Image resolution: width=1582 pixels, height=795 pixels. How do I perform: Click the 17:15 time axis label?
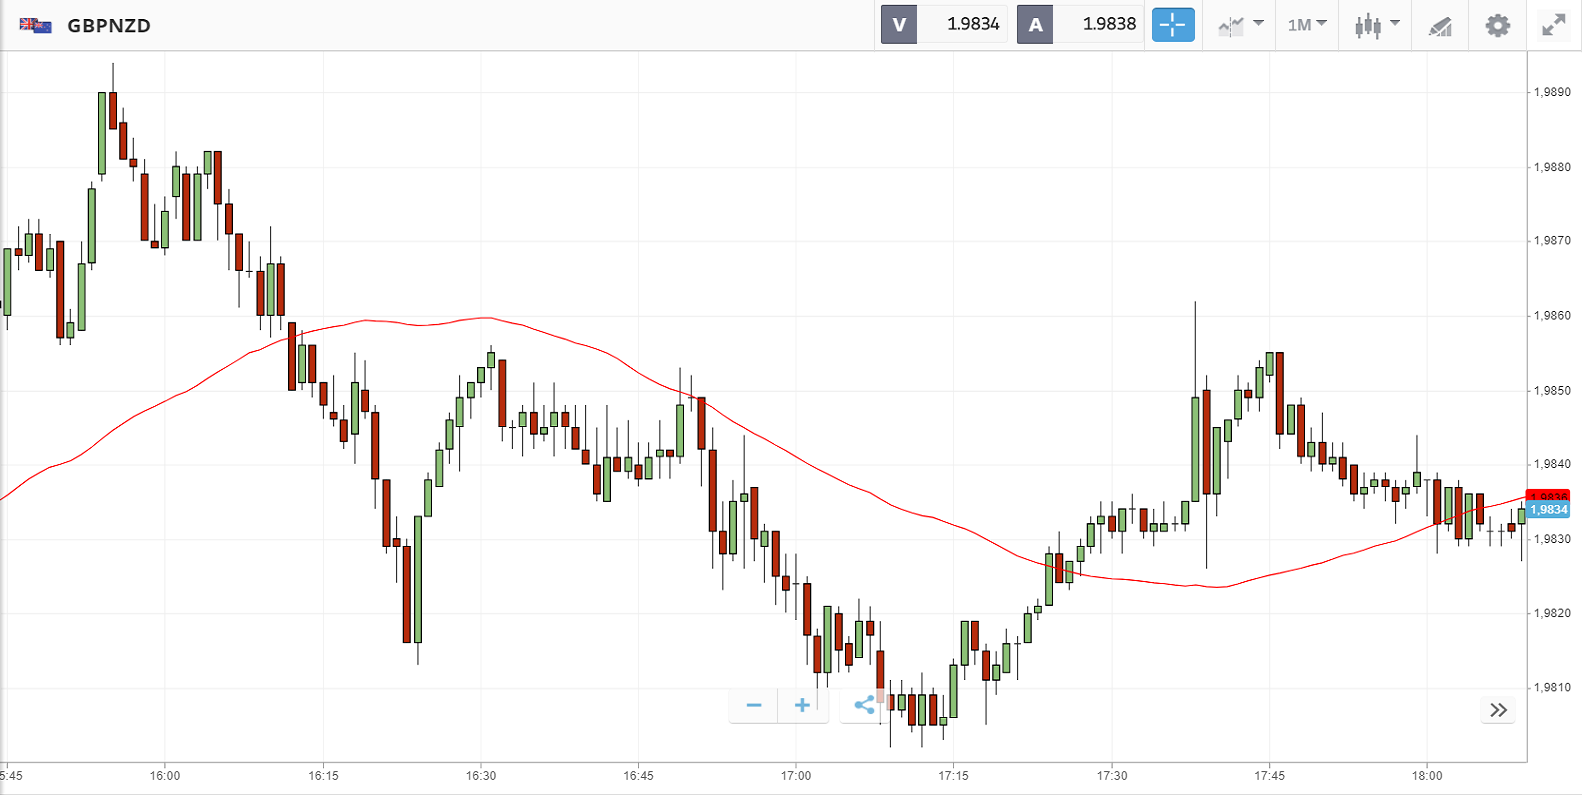[954, 776]
